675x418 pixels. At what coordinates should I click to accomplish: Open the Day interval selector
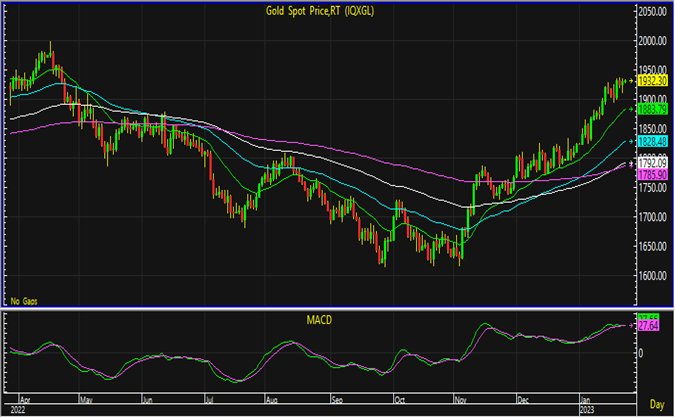655,406
